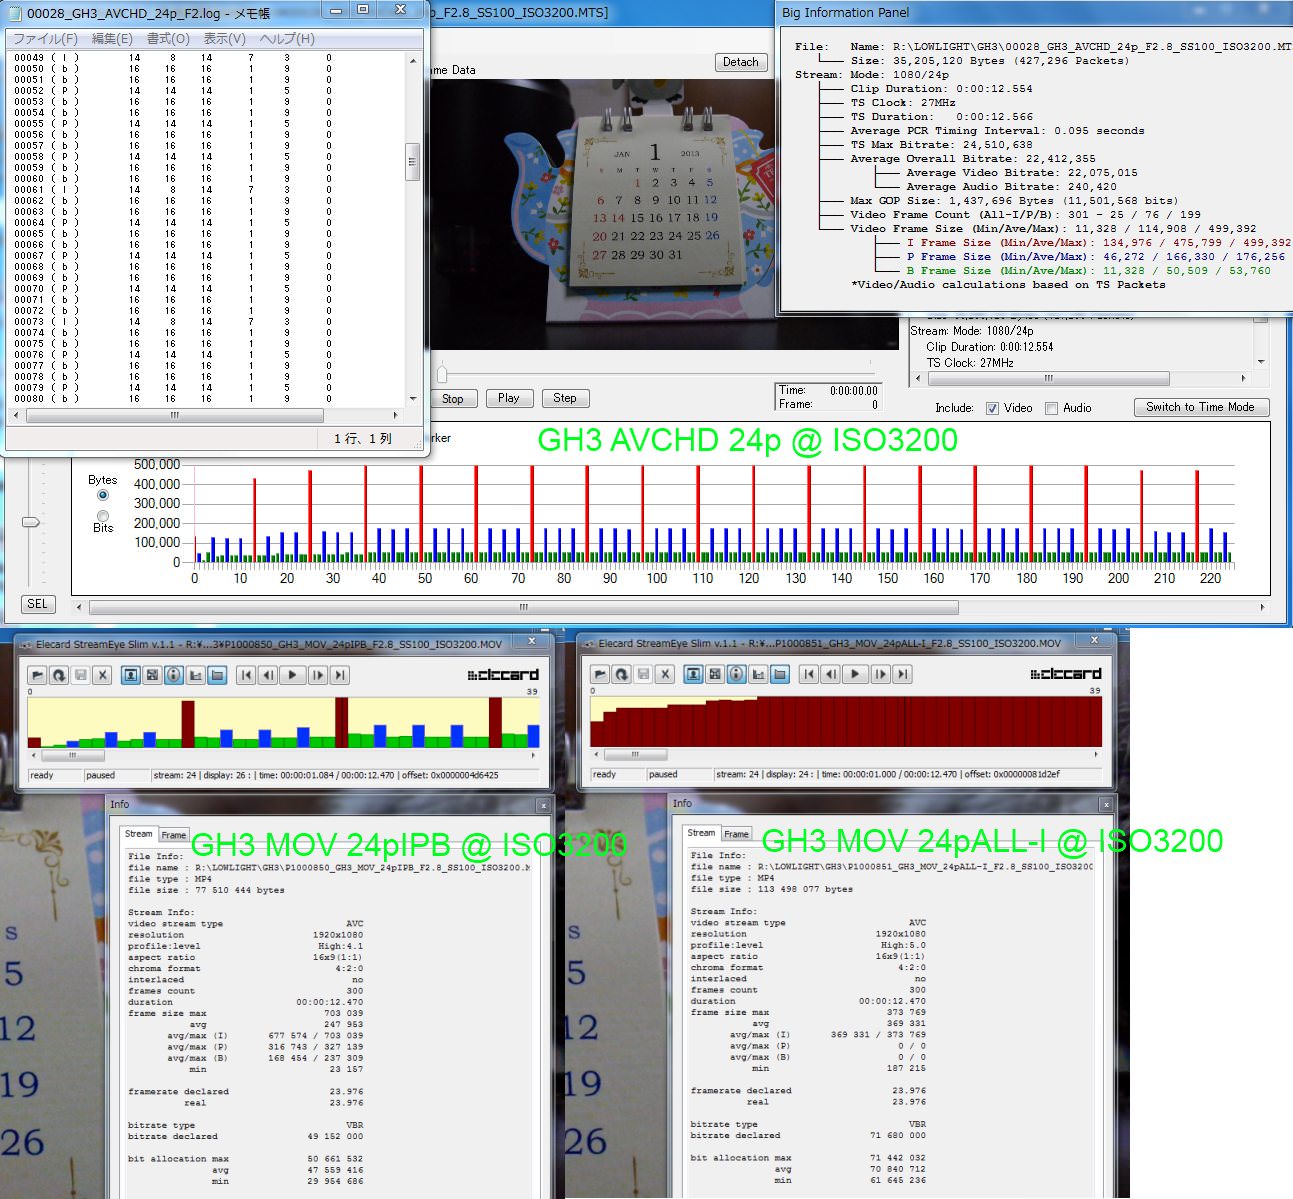
Task: Uncheck the Video include checkbox
Action: pos(992,408)
